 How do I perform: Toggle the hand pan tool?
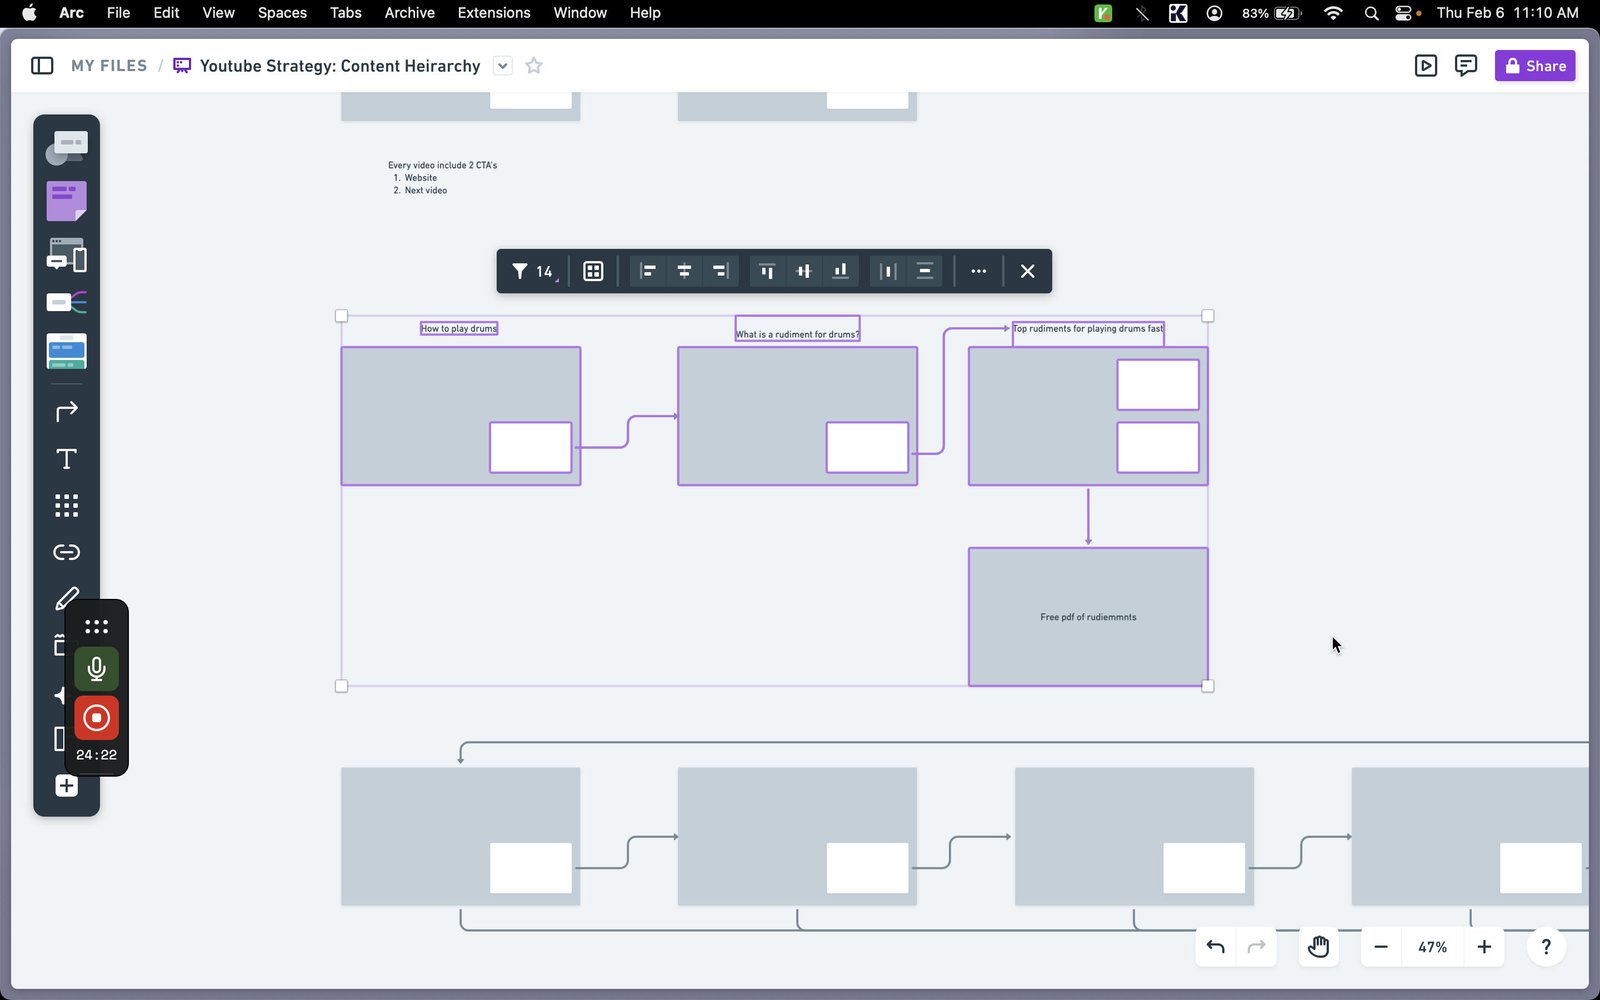click(x=1318, y=947)
